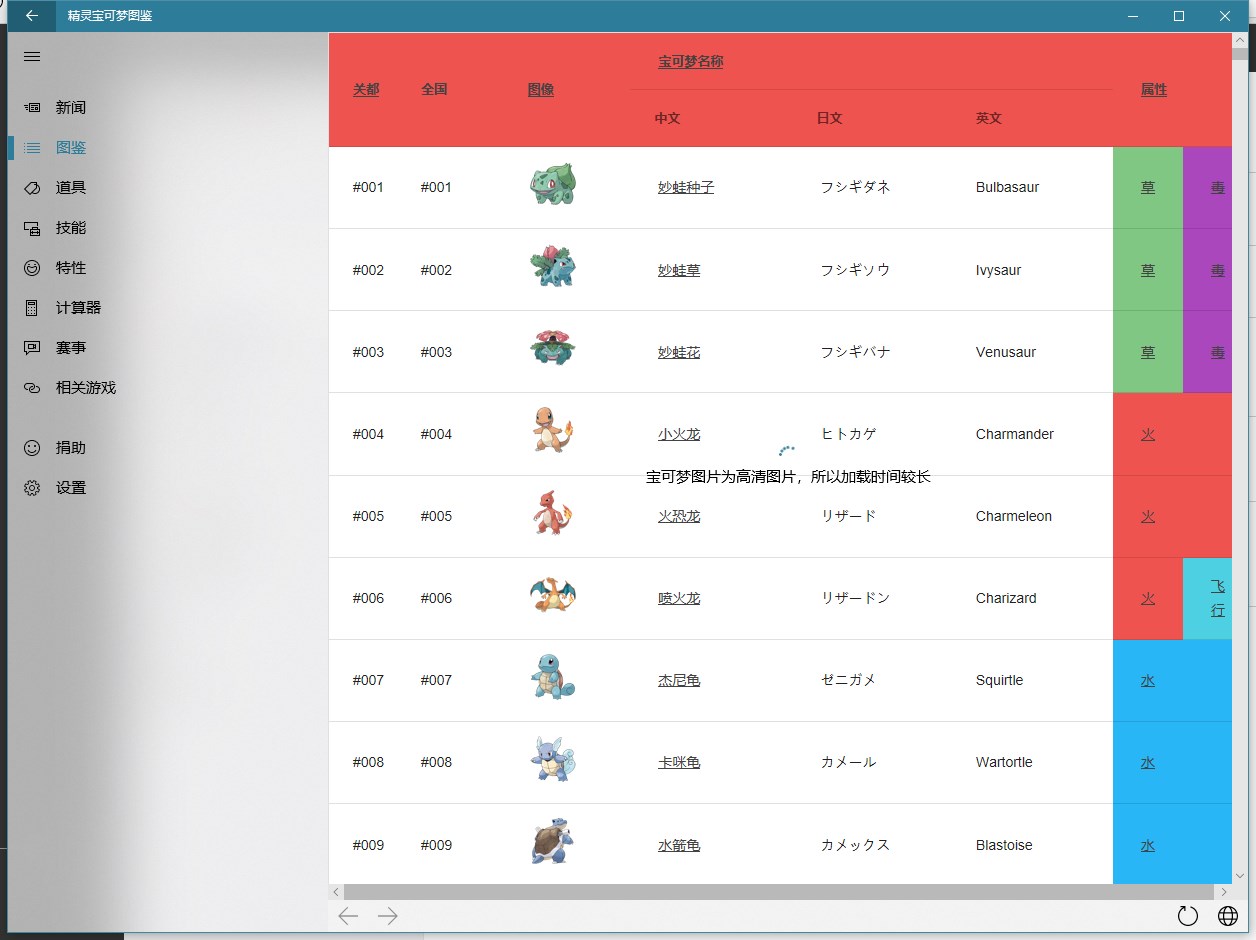1256x940 pixels.
Task: Open the 妙蛙草 link
Action: pyautogui.click(x=679, y=270)
